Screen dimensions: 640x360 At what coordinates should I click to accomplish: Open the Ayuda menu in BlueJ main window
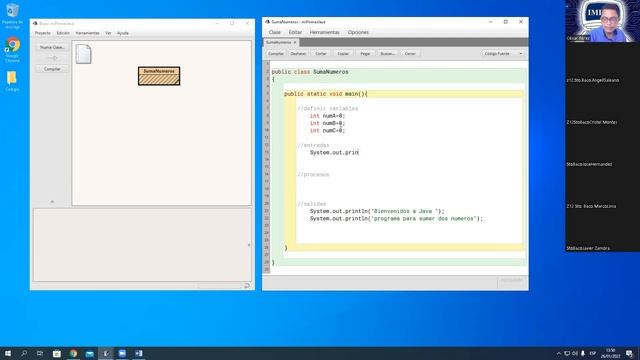click(123, 33)
